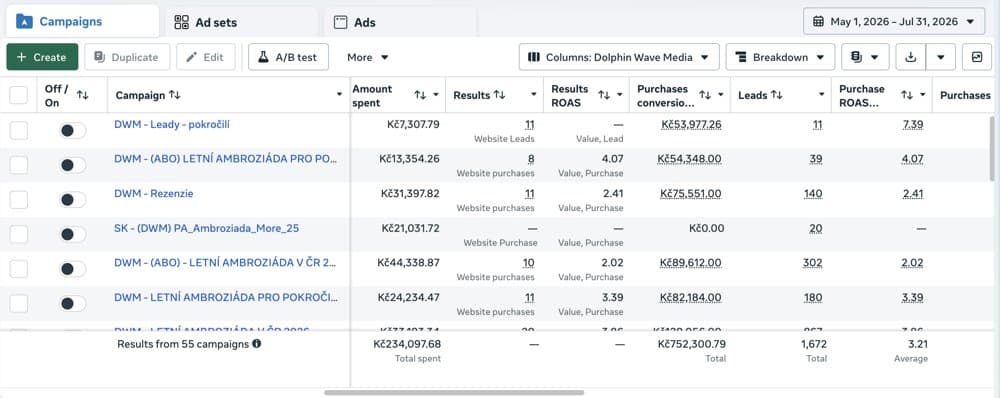Open the More dropdown menu
The image size is (1000, 398).
click(368, 57)
